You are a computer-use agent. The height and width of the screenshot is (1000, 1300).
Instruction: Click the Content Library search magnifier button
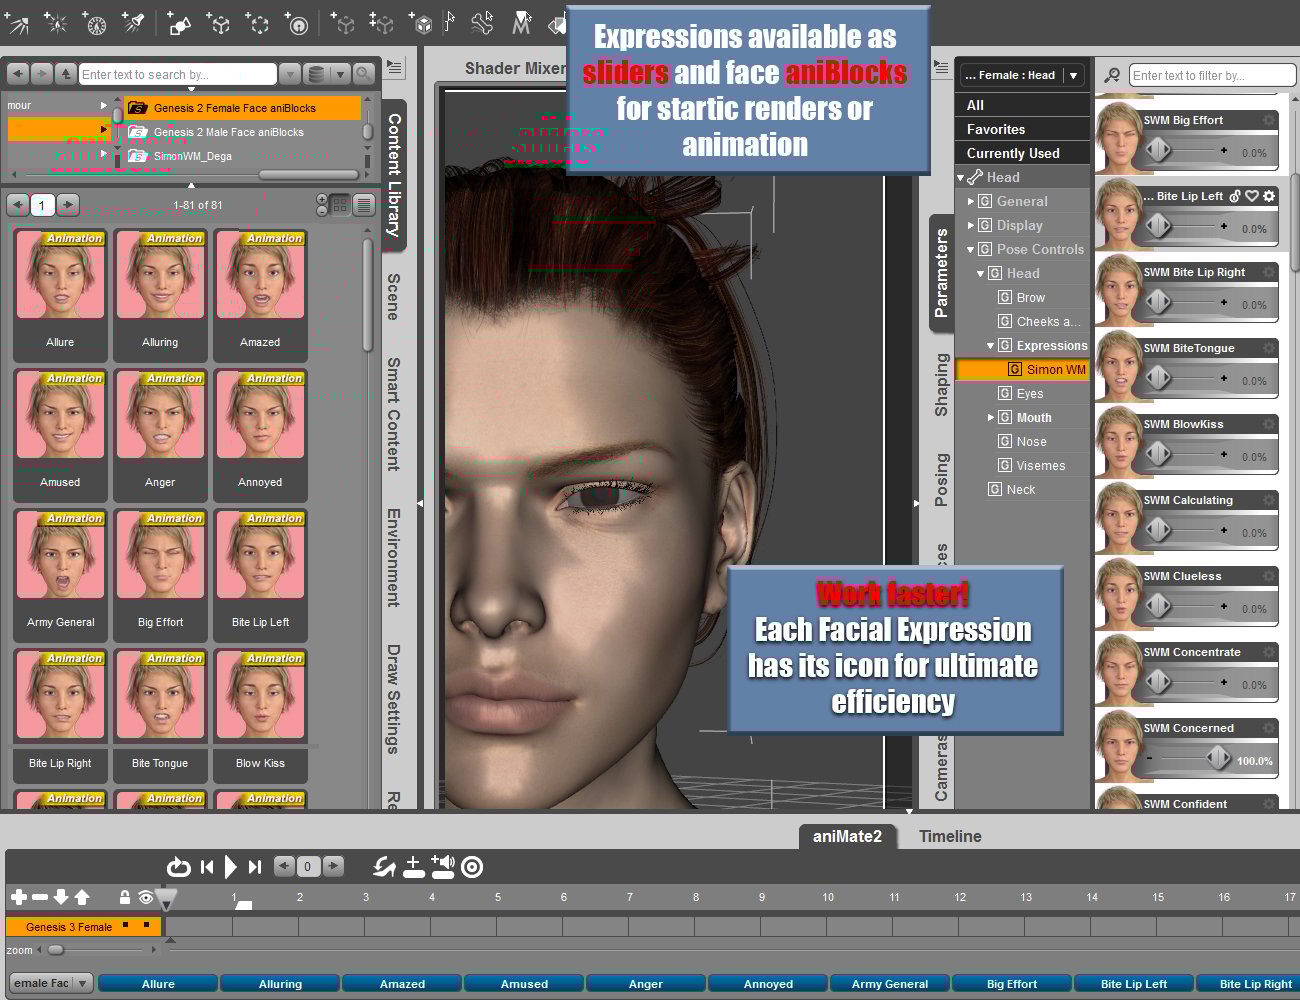click(x=364, y=74)
